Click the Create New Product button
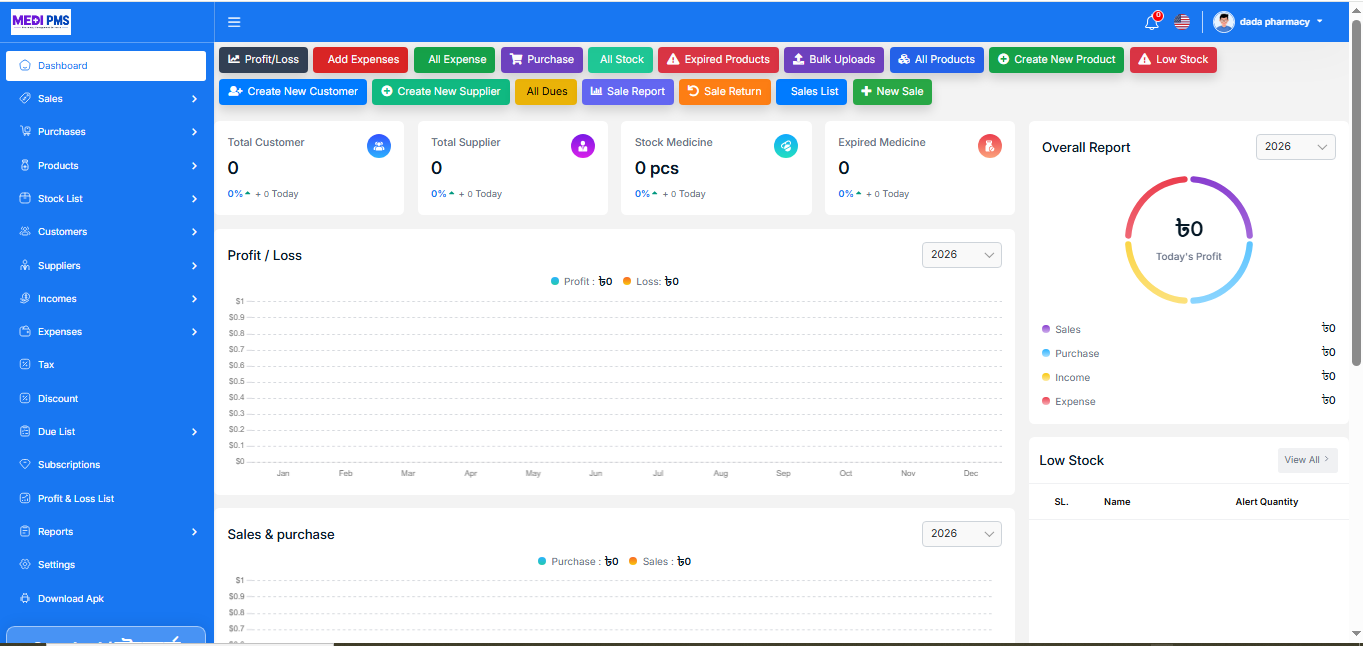The height and width of the screenshot is (646, 1363). (x=1056, y=60)
